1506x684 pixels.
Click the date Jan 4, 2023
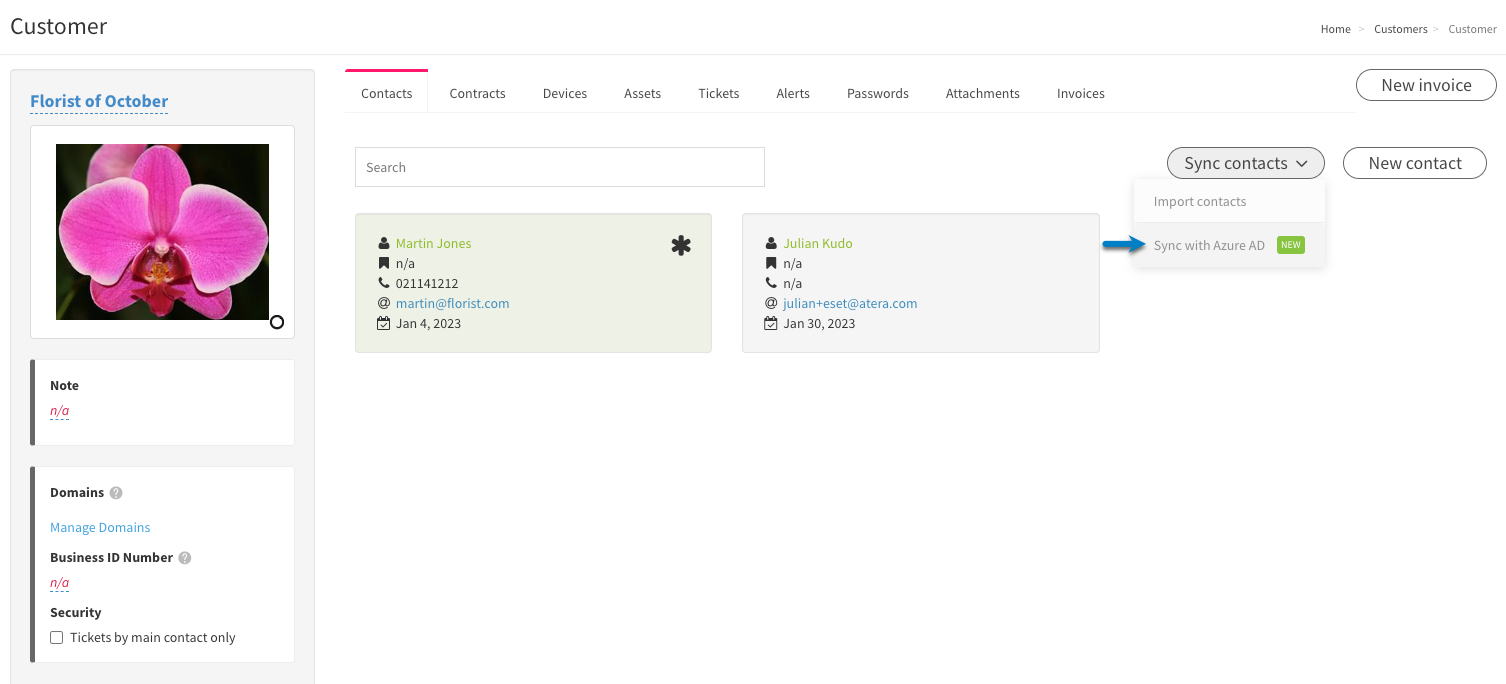tap(428, 323)
